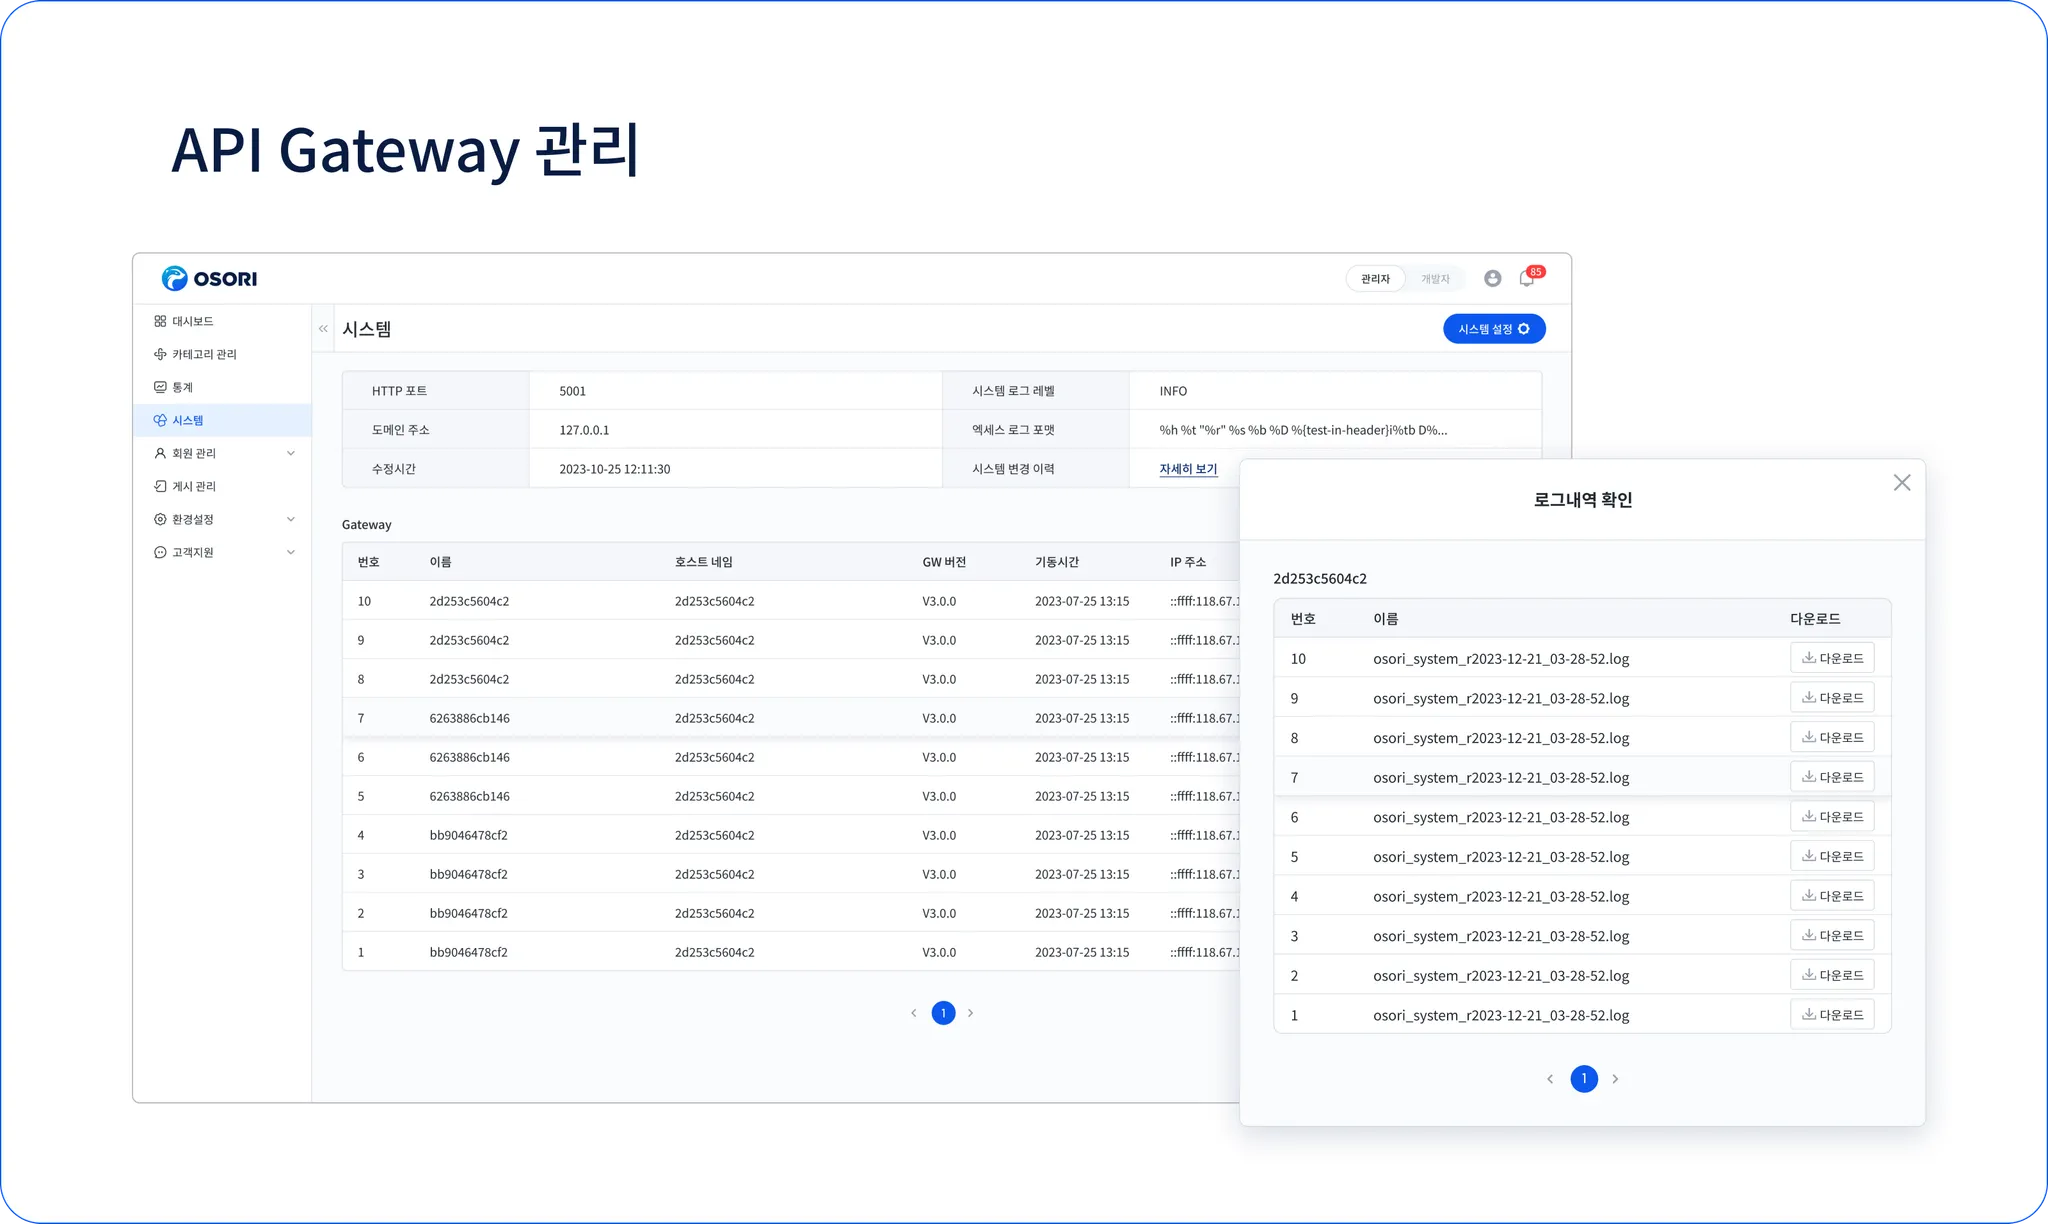
Task: Click the OSORI logo icon
Action: pyautogui.click(x=175, y=278)
